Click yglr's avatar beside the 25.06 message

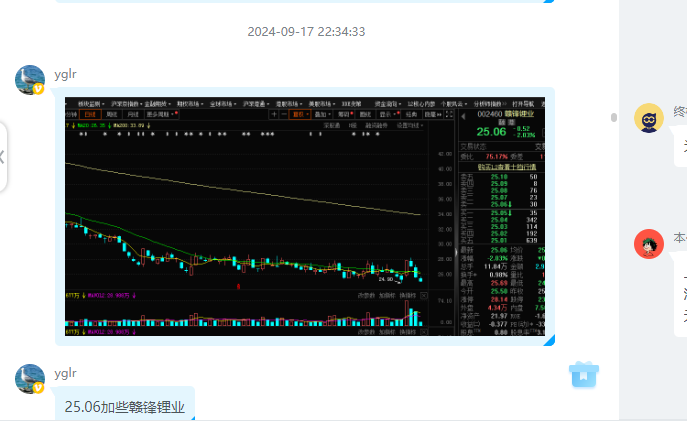tap(30, 379)
